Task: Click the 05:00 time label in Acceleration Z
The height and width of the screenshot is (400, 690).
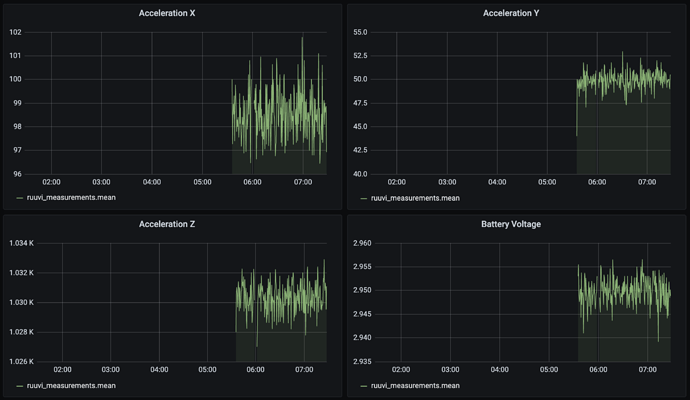Action: point(207,370)
